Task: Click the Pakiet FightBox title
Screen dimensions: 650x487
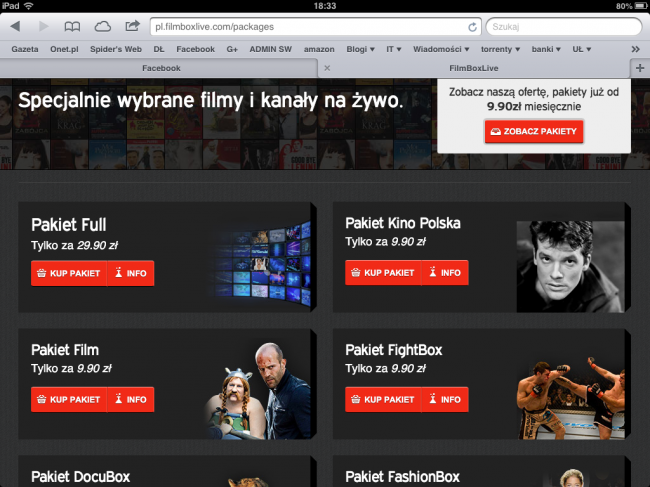Action: click(x=394, y=350)
